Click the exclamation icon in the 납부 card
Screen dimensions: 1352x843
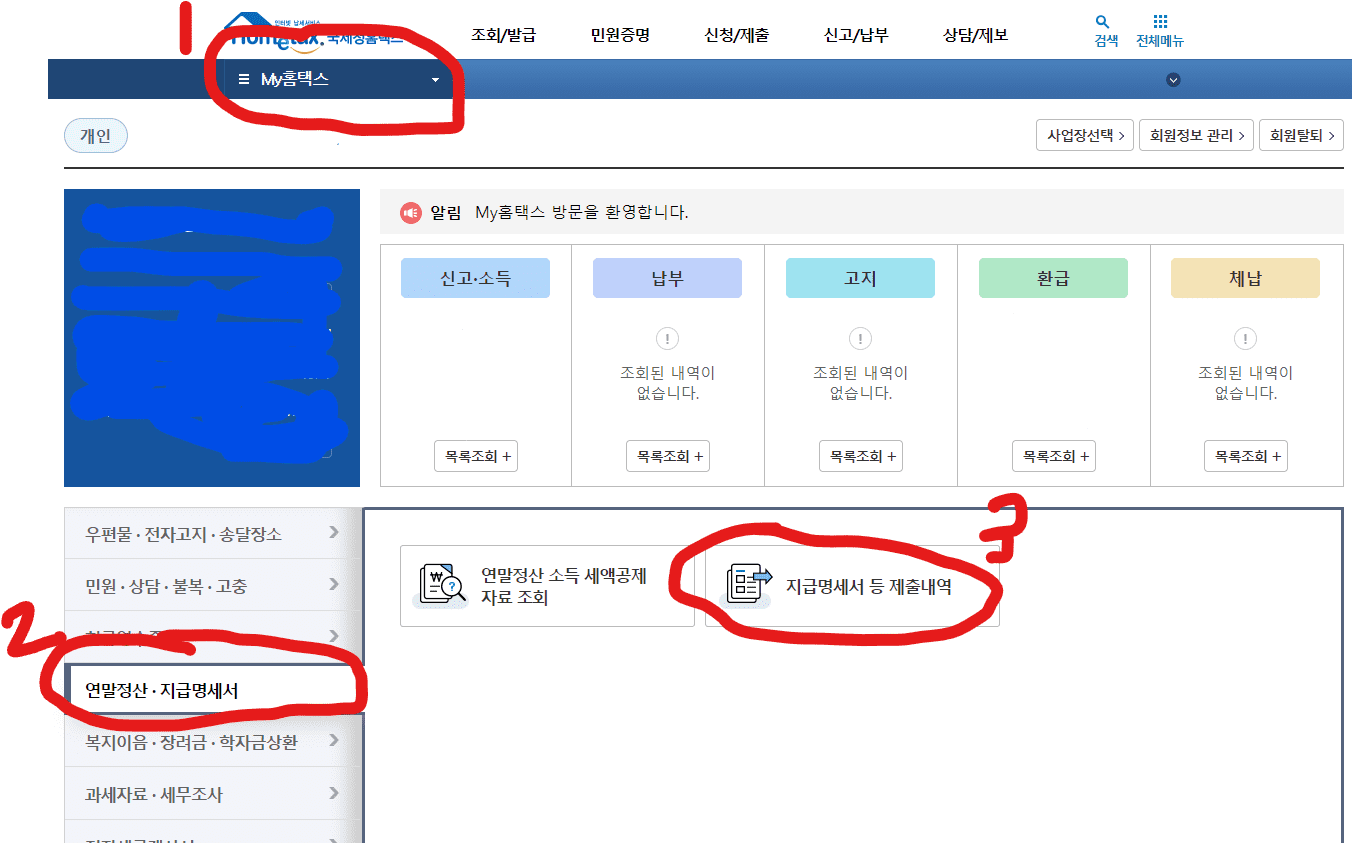[667, 338]
